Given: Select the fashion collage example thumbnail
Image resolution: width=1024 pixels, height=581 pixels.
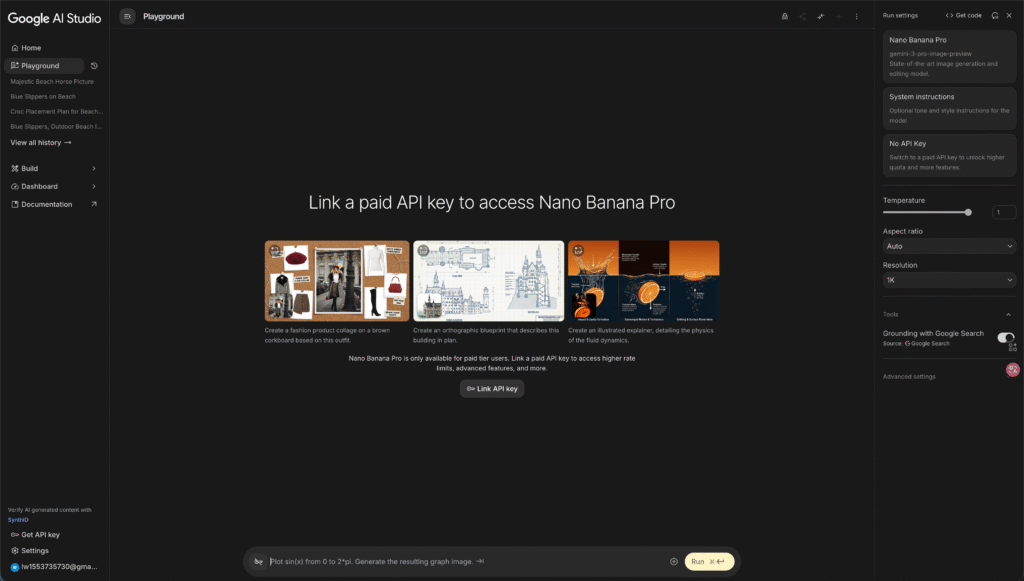Looking at the screenshot, I should click(x=337, y=281).
